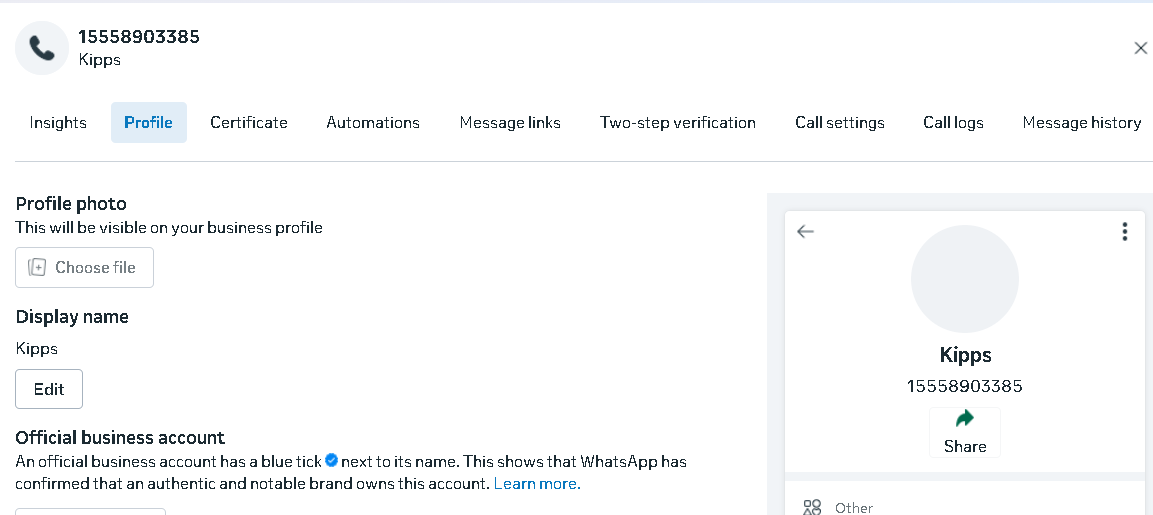Open the Message links tab
The image size is (1153, 515).
[510, 123]
